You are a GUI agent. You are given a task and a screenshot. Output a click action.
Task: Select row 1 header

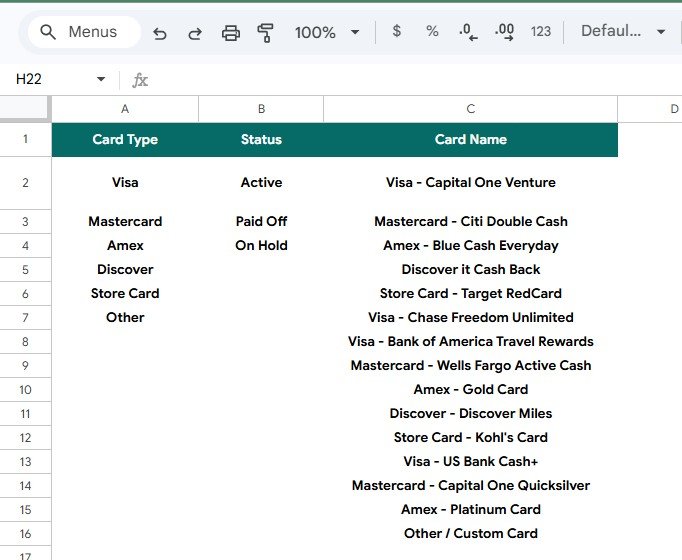(25, 140)
